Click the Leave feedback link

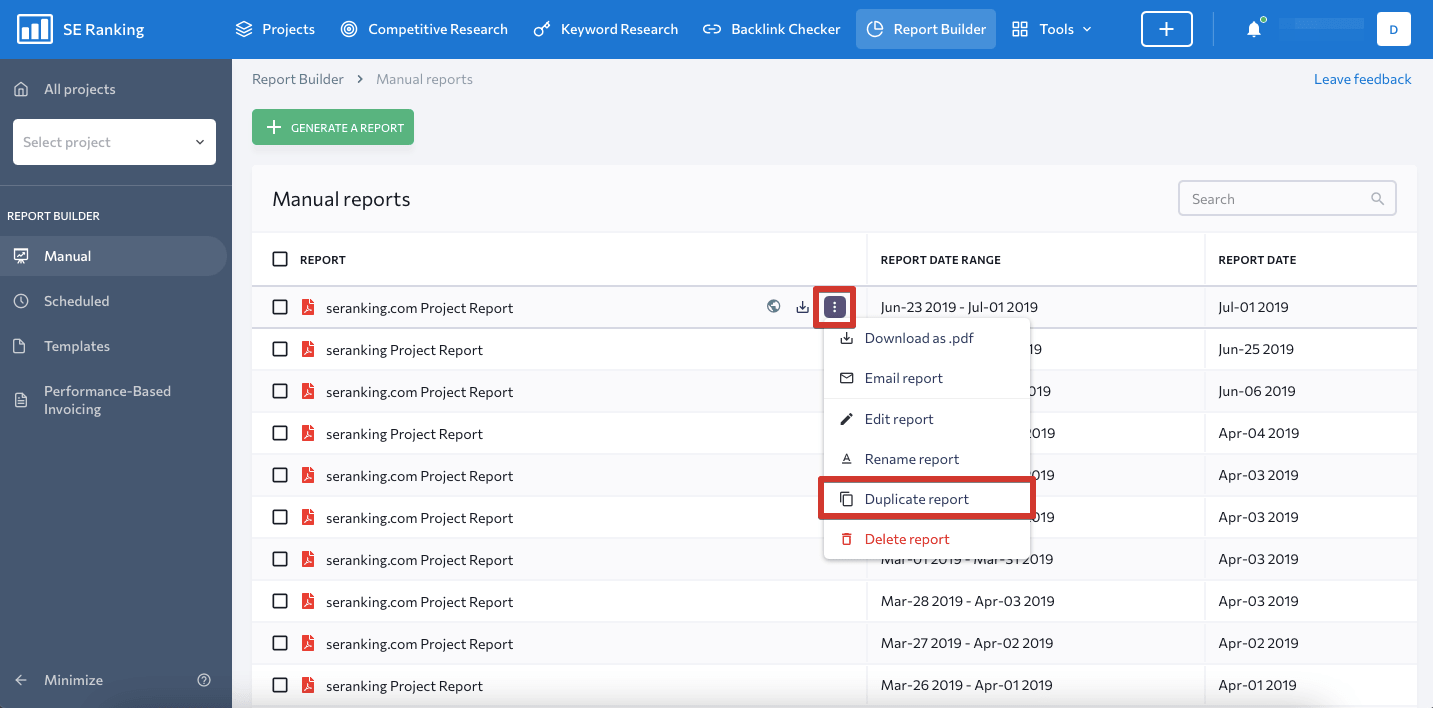[1362, 79]
